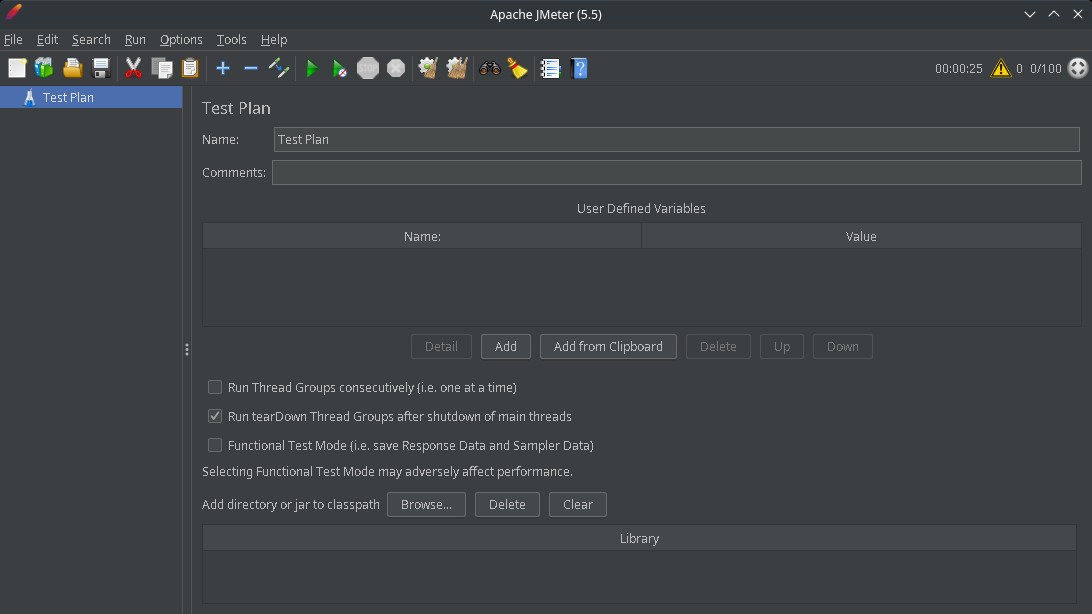Click the Name input field
The width and height of the screenshot is (1092, 614).
pyautogui.click(x=676, y=139)
